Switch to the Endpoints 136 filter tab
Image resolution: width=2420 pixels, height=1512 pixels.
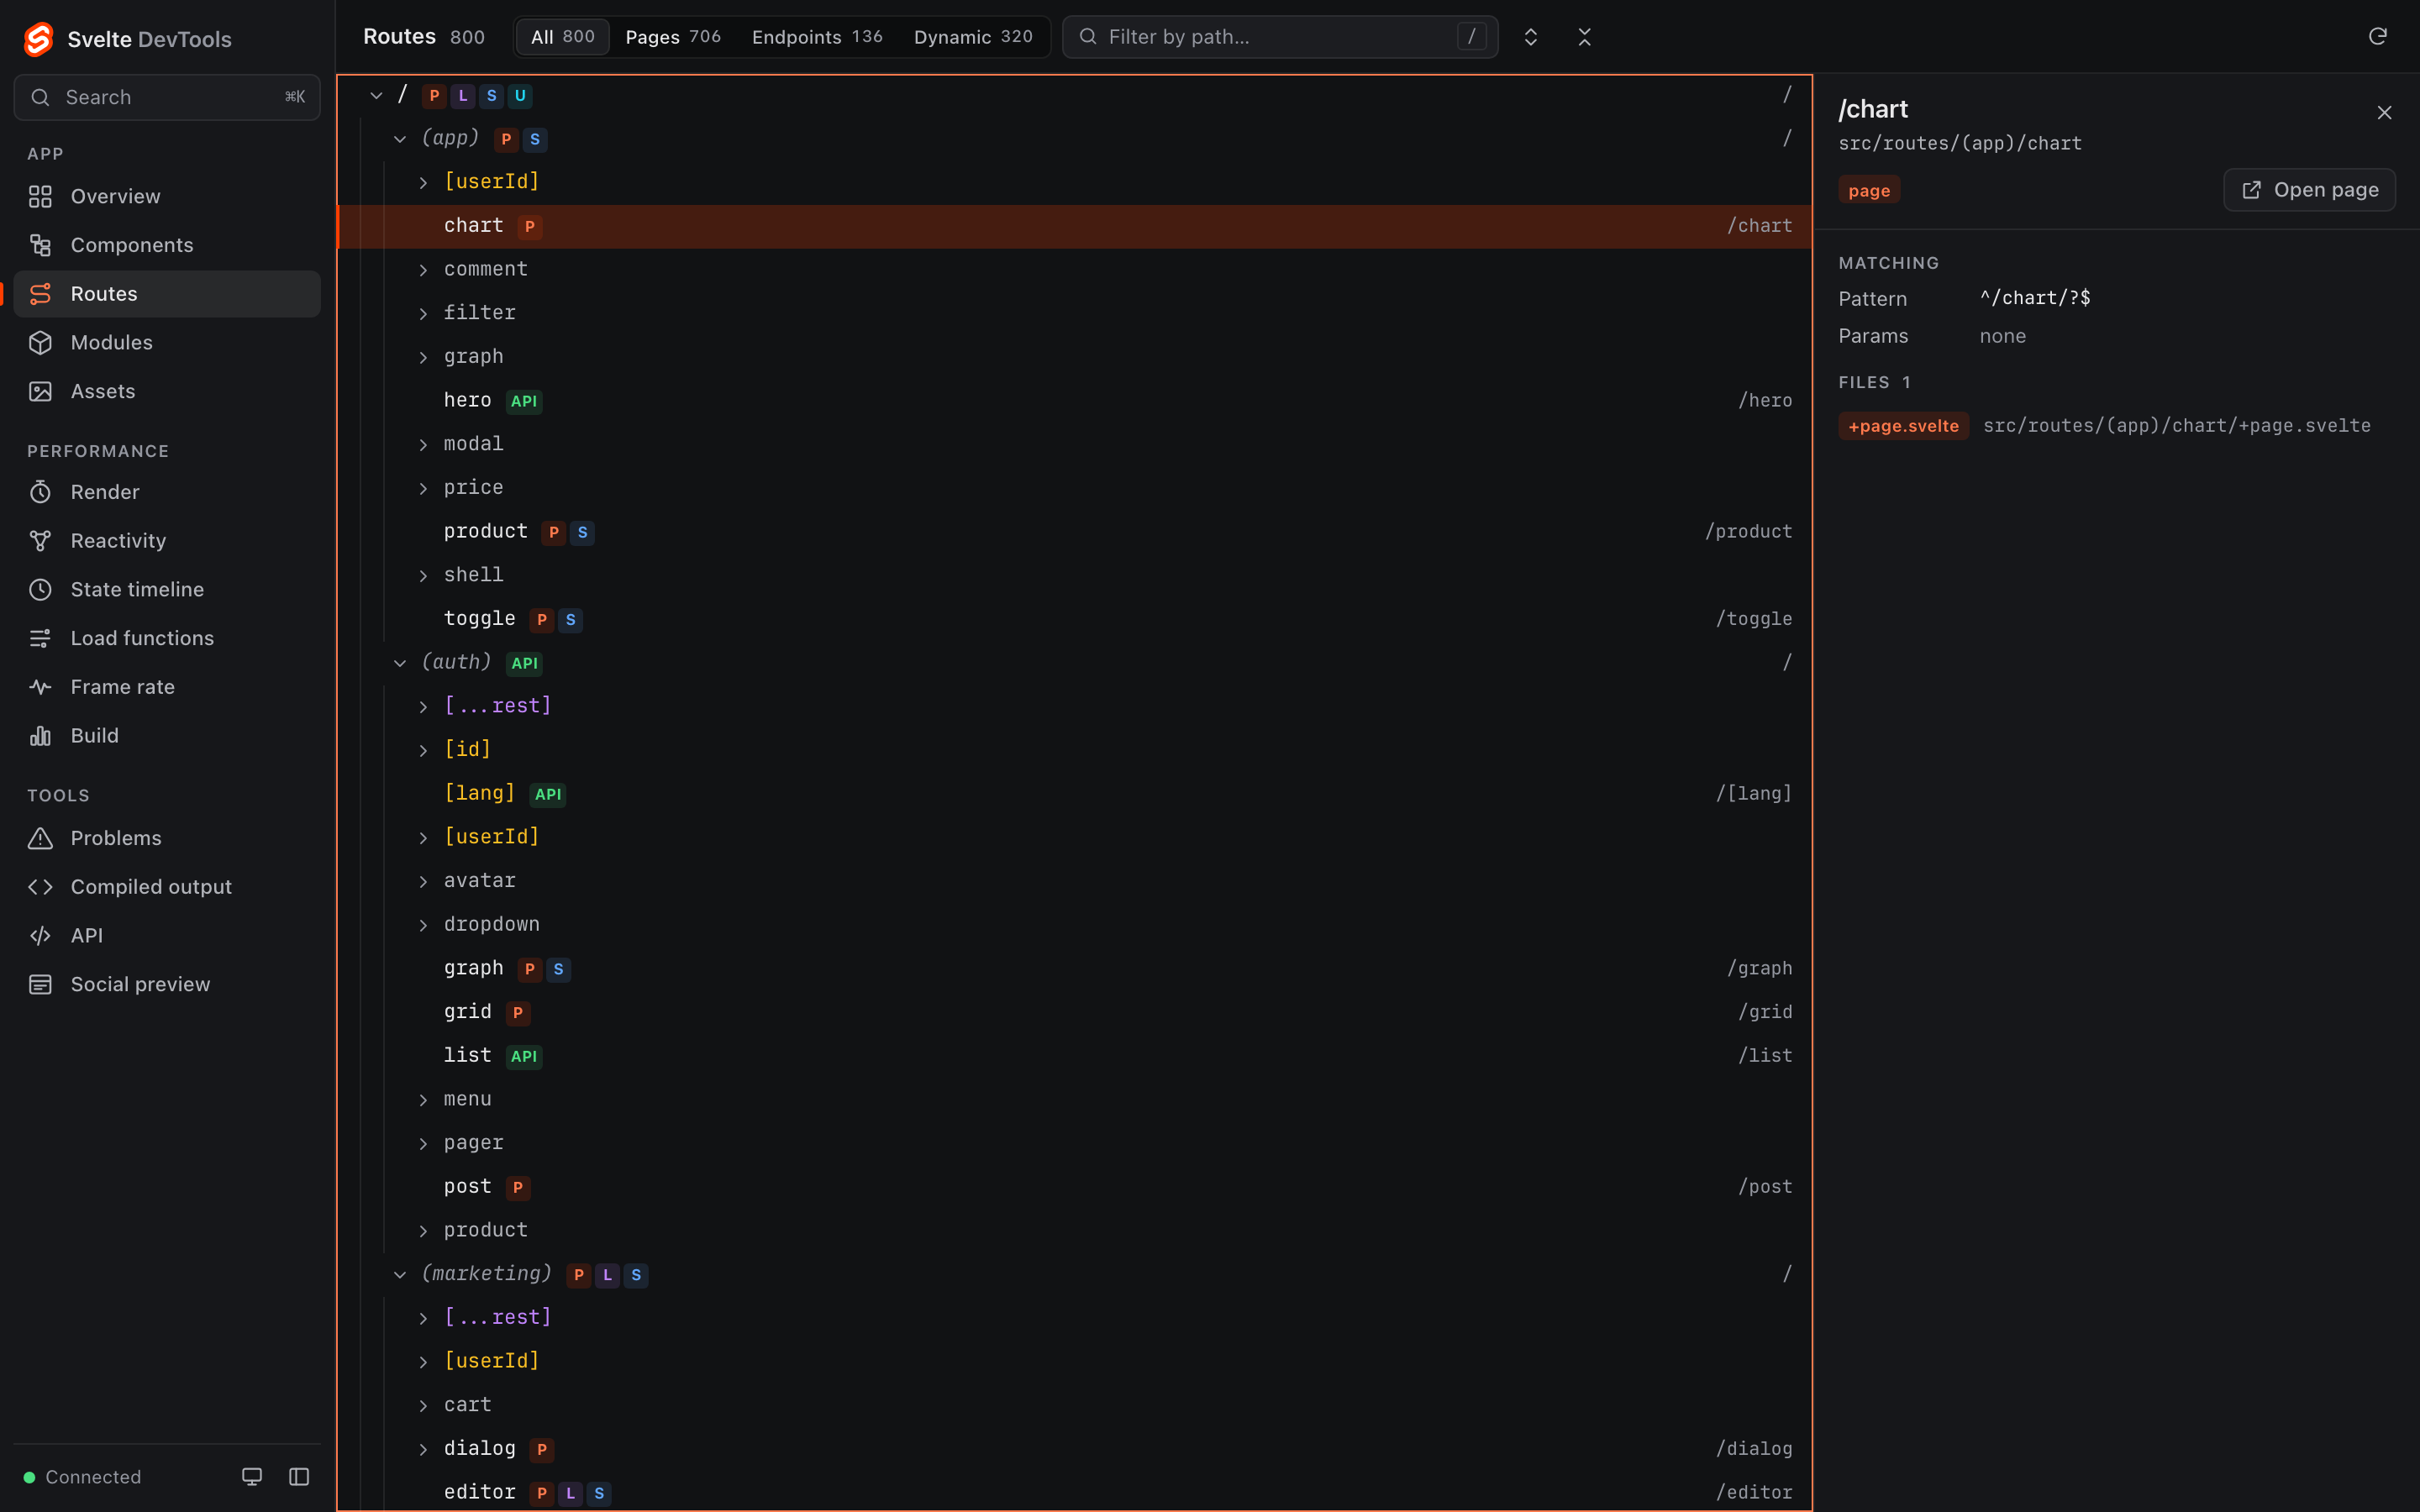pos(817,37)
